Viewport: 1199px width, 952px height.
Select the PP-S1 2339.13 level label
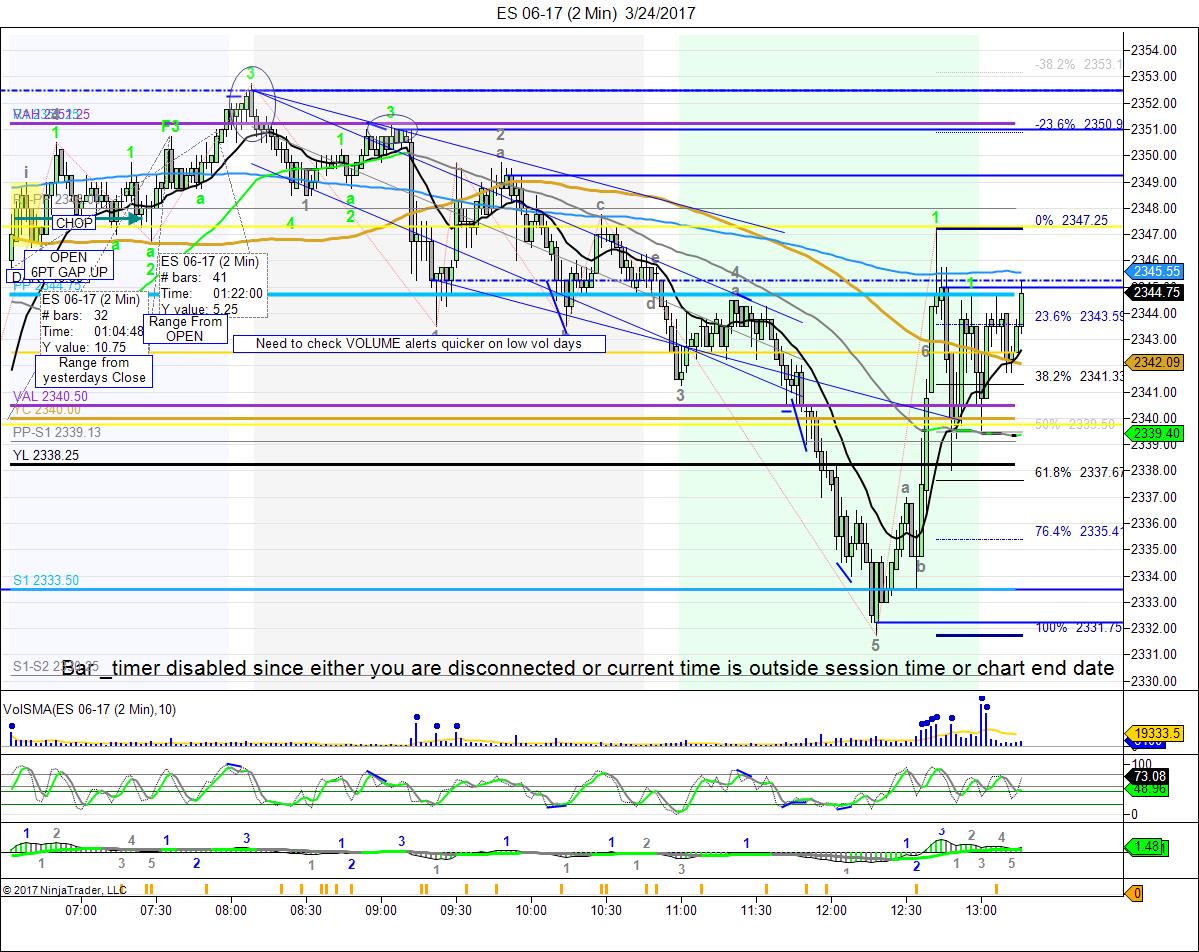click(x=57, y=432)
